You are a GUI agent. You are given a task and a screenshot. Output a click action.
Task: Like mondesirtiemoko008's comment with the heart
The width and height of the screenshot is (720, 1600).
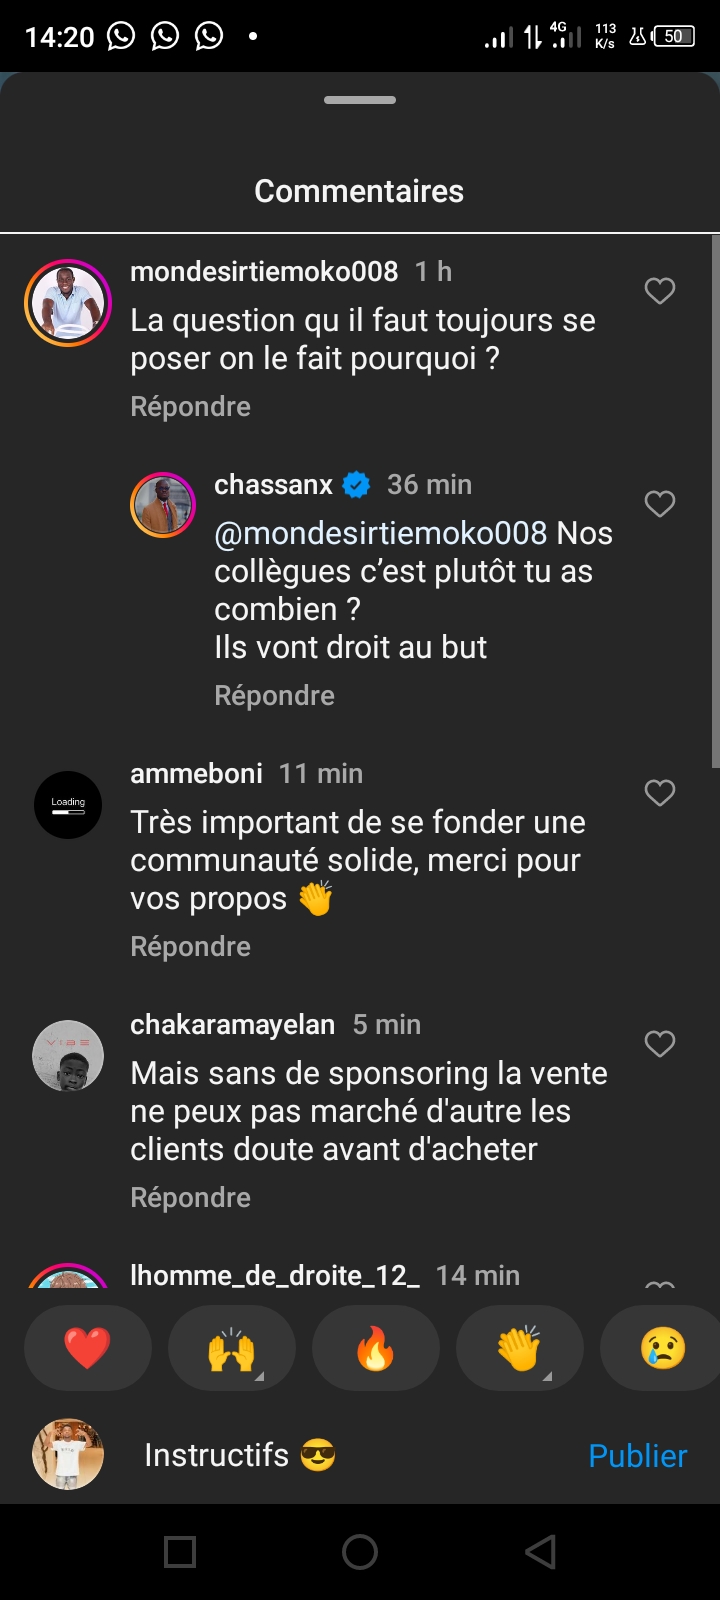pos(660,291)
